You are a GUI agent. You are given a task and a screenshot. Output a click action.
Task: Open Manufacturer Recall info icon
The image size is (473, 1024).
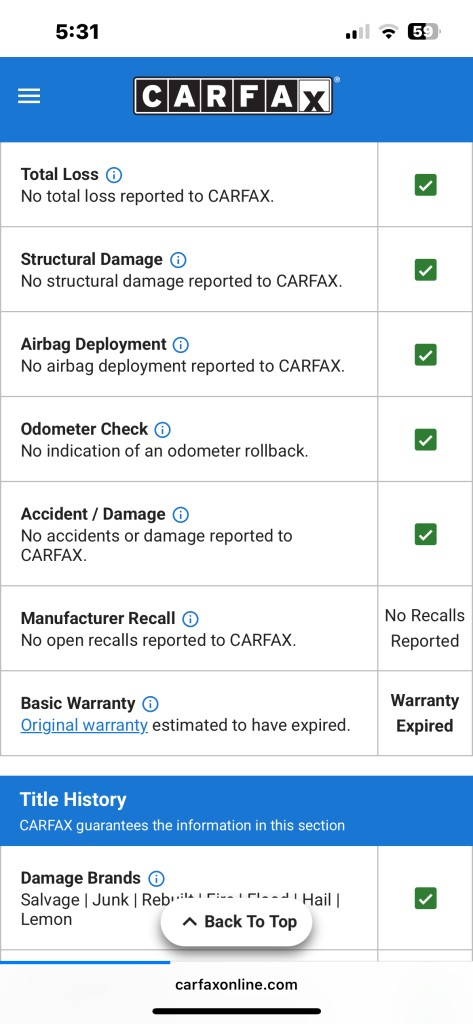click(x=190, y=618)
